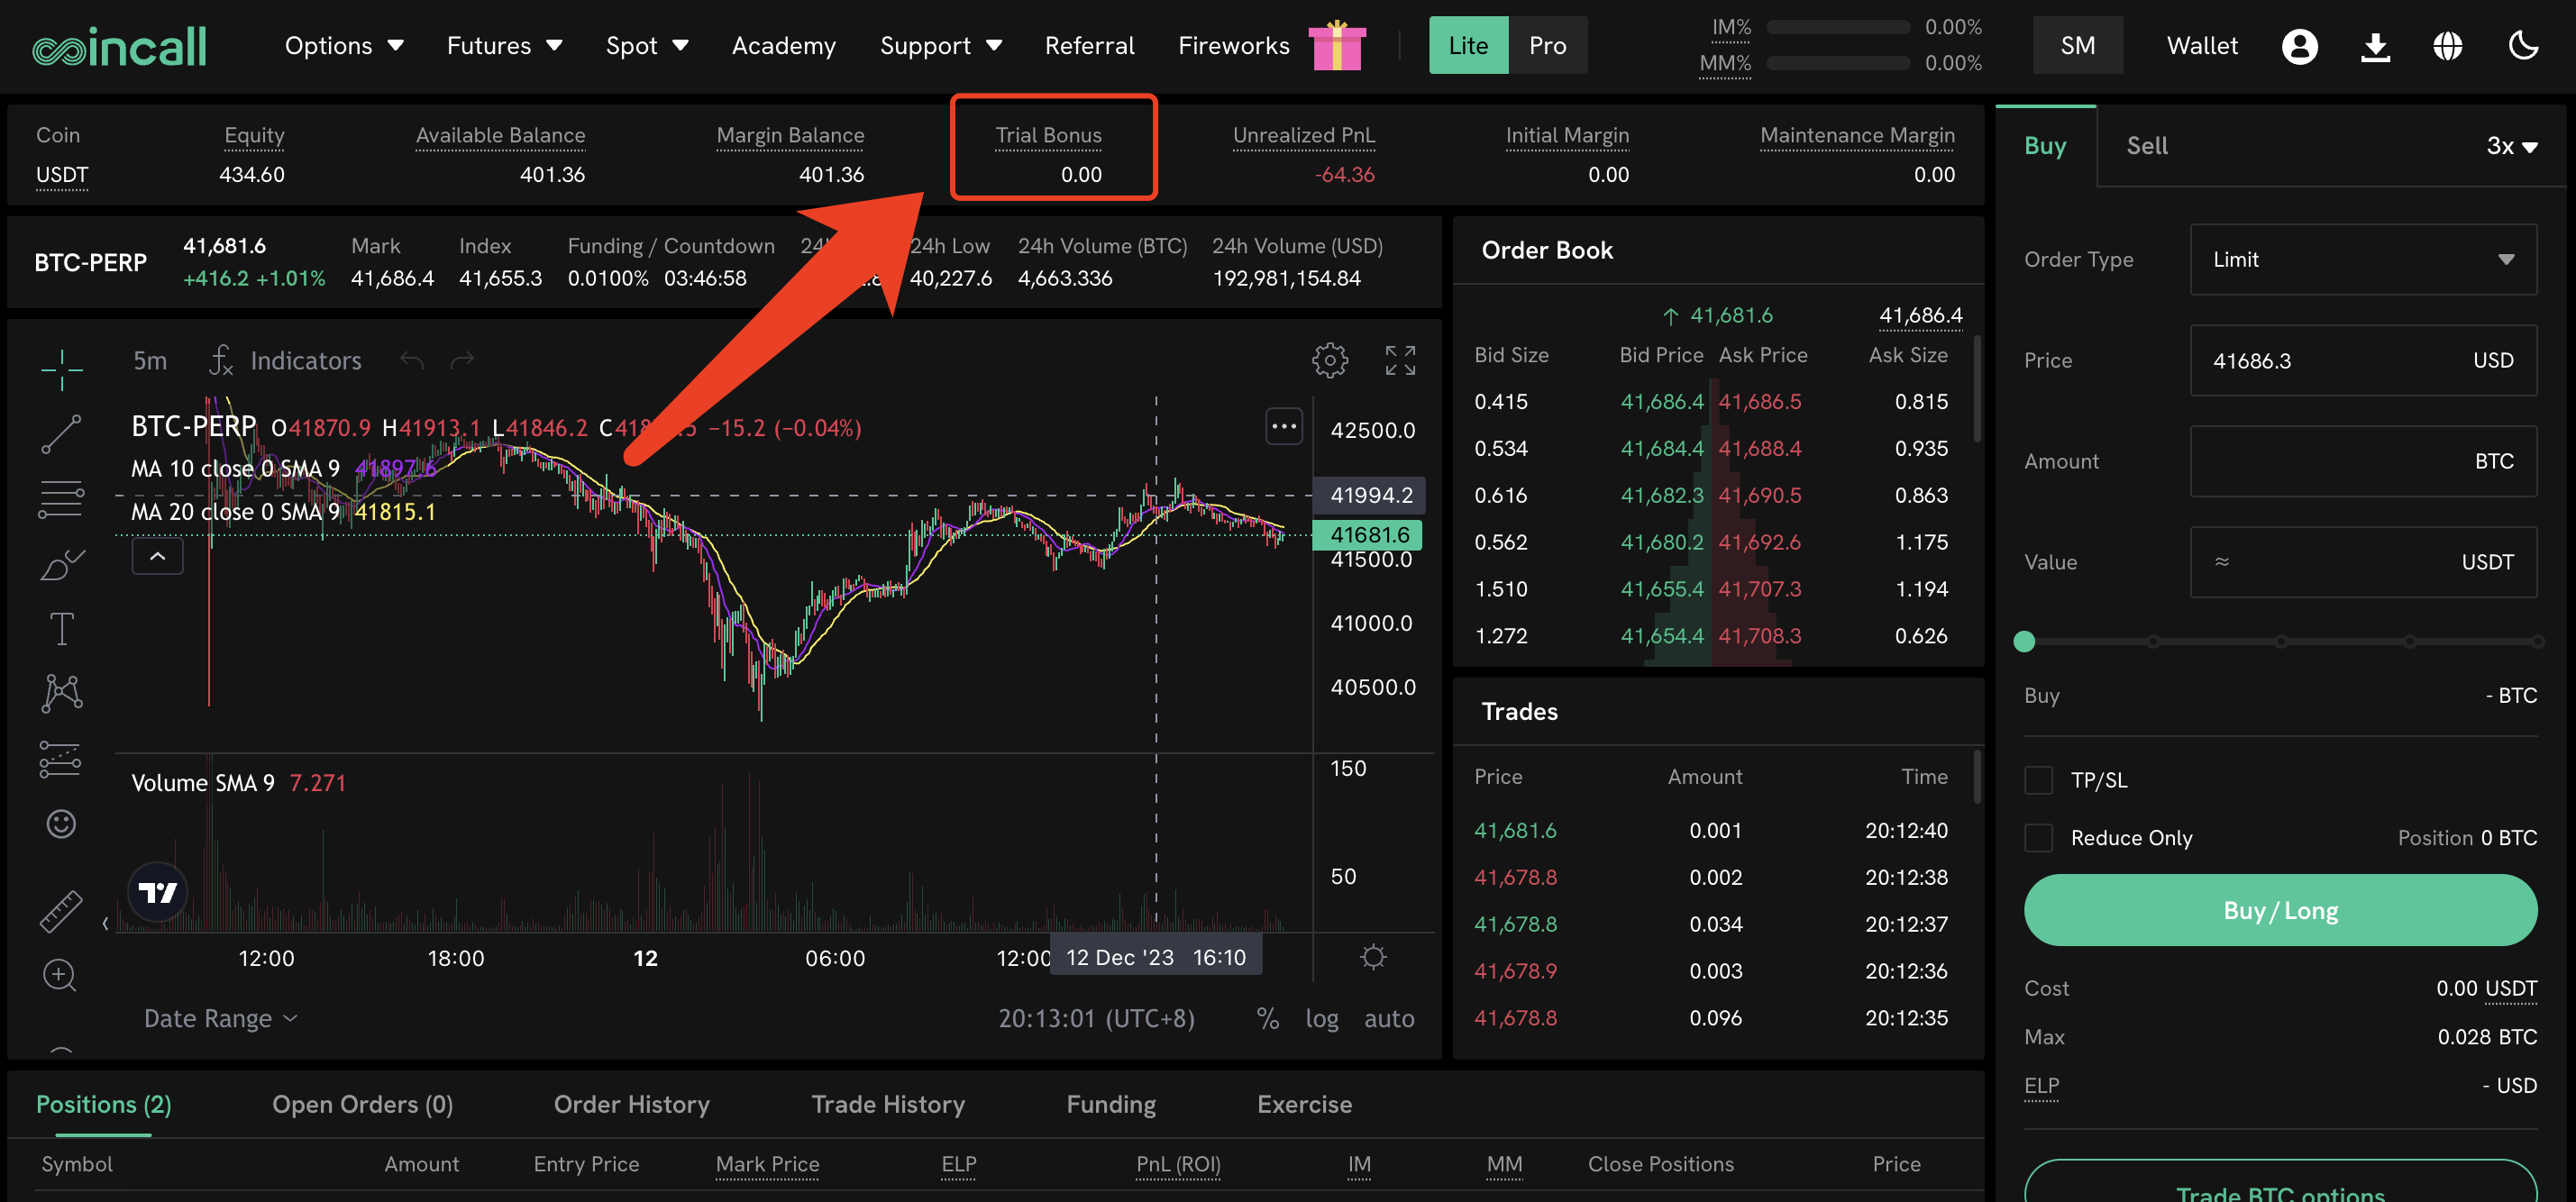Select the forecasting position tool
This screenshot has height=1202, width=2576.
(x=61, y=759)
